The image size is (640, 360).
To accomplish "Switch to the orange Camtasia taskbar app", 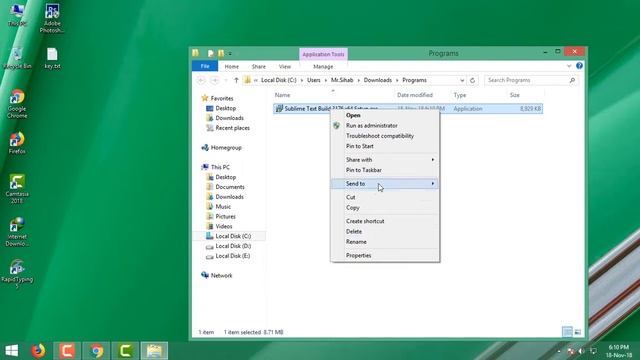I will click(x=67, y=351).
